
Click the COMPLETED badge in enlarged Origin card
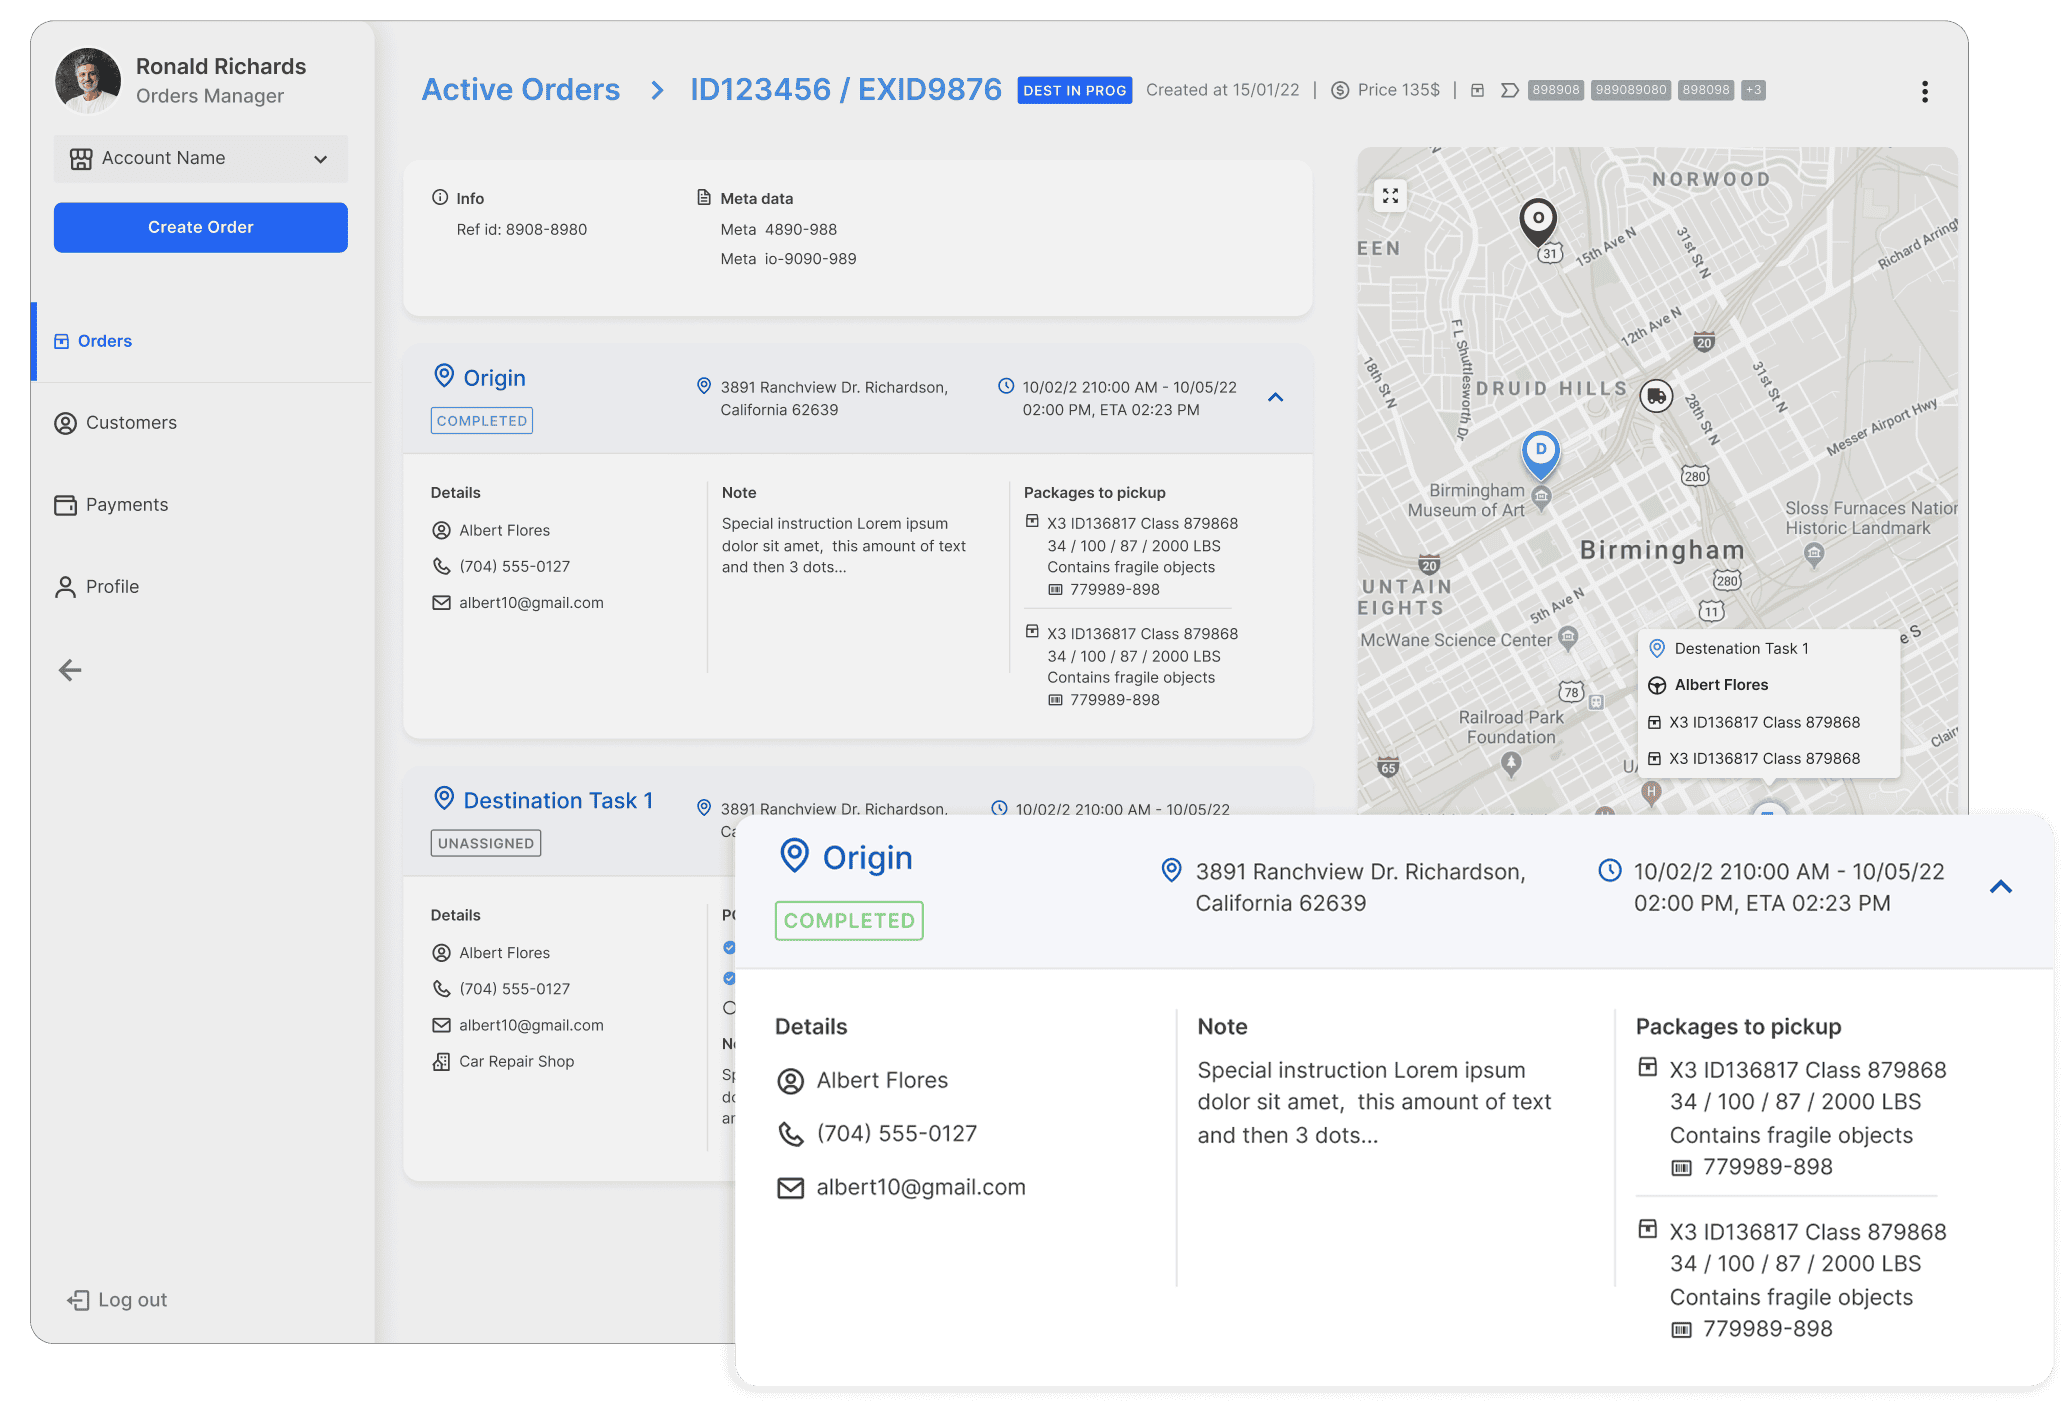pos(849,920)
